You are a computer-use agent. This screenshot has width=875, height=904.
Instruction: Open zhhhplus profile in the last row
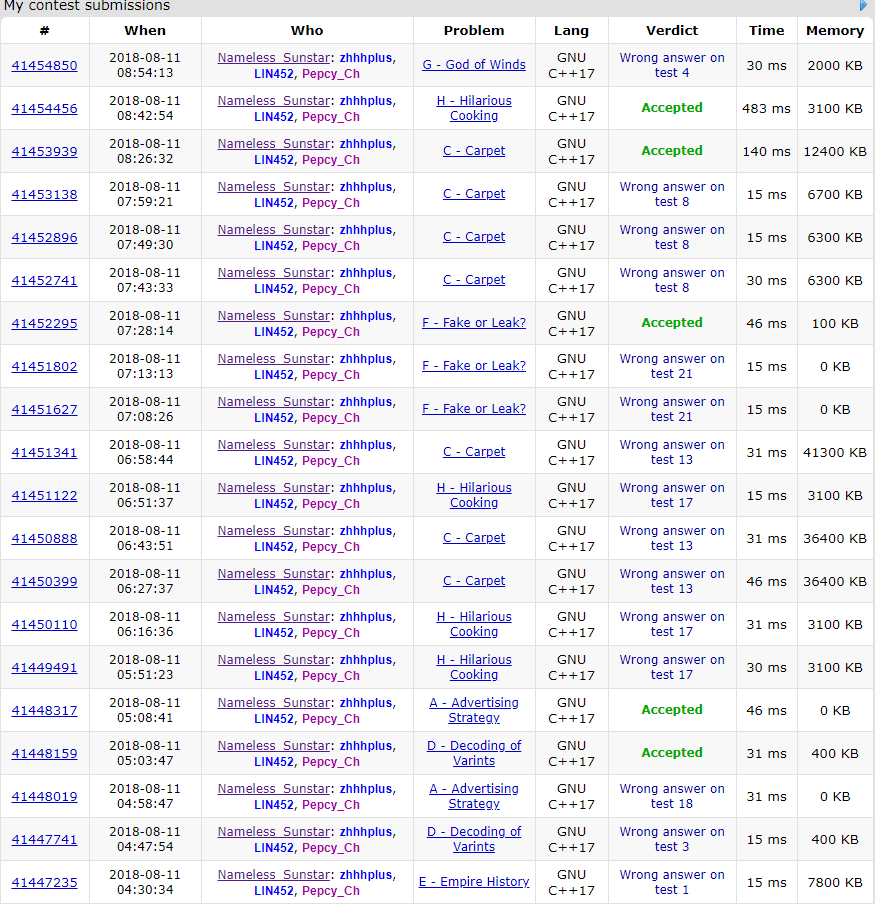point(366,875)
